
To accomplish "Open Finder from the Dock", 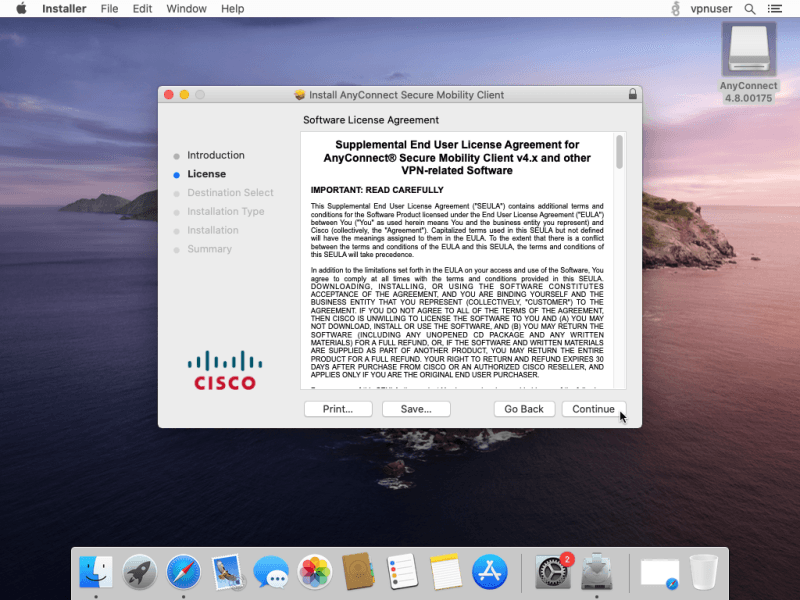I will point(96,573).
